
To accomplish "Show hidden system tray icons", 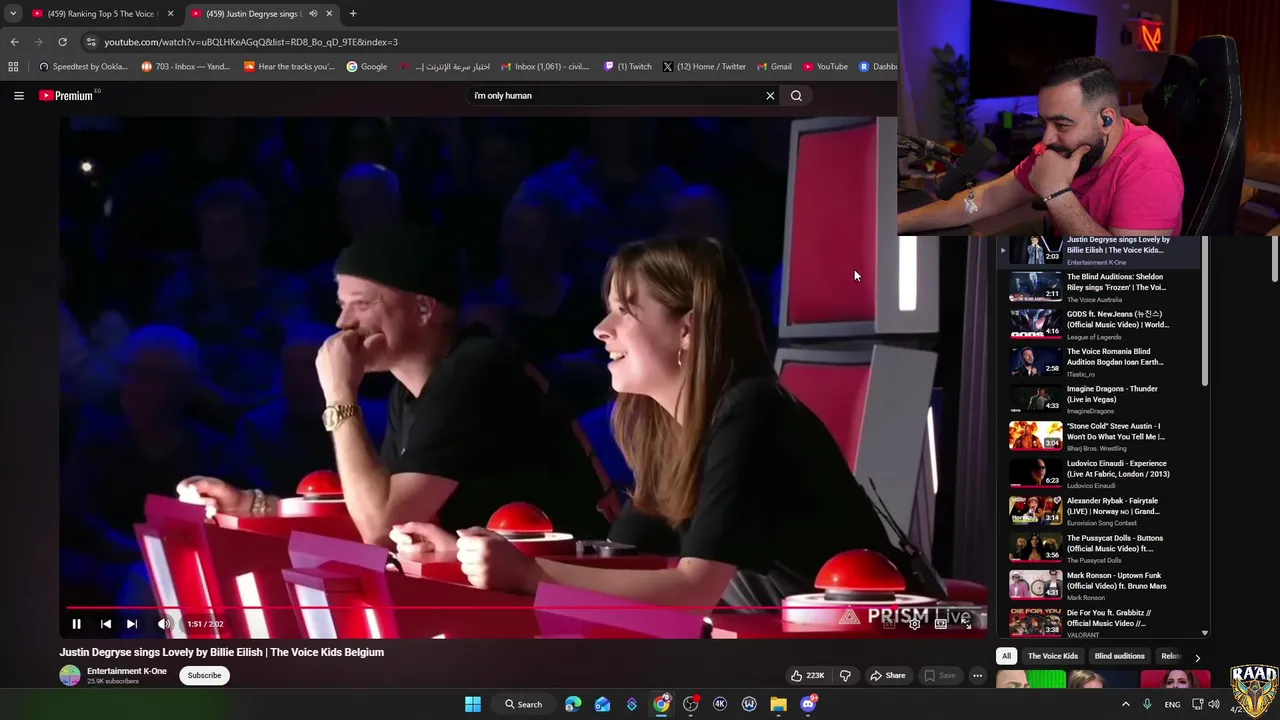I will tap(1125, 704).
